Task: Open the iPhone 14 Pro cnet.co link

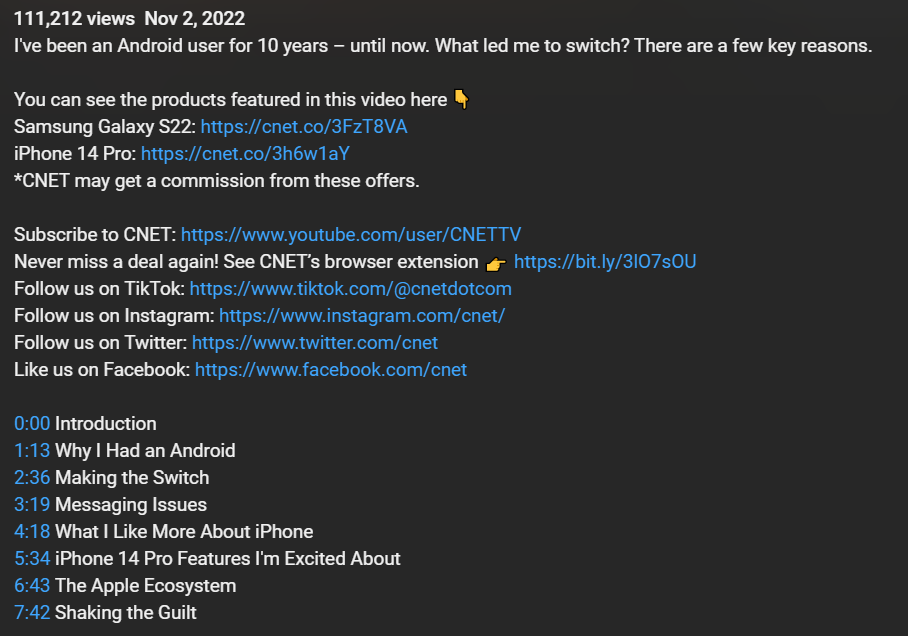Action: tap(245, 153)
